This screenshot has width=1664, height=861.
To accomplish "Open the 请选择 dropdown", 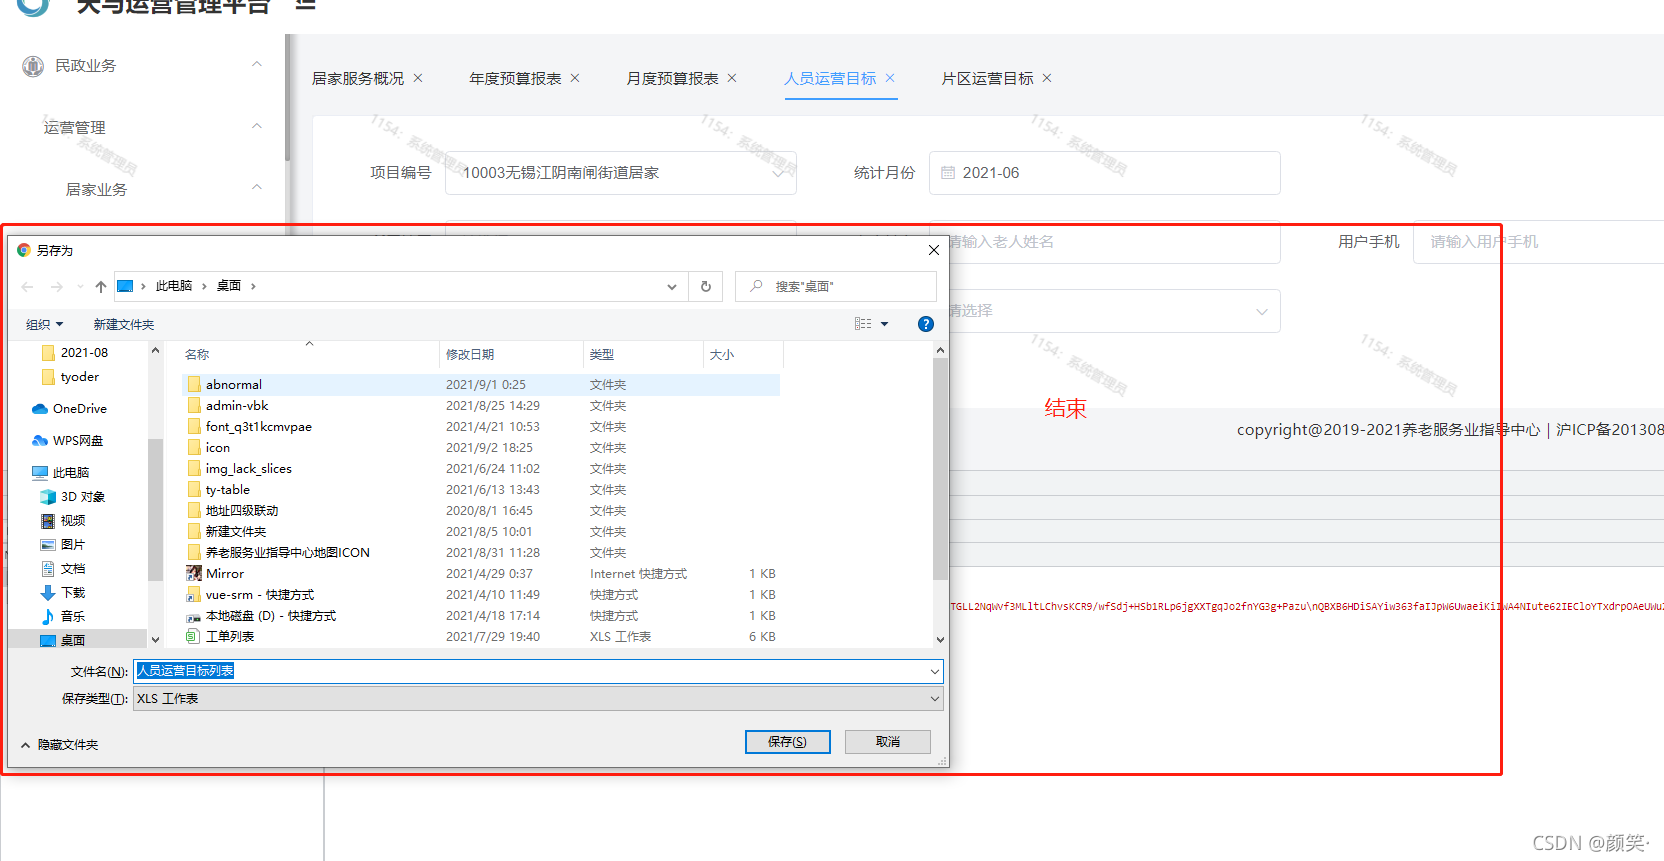I will coord(1105,311).
